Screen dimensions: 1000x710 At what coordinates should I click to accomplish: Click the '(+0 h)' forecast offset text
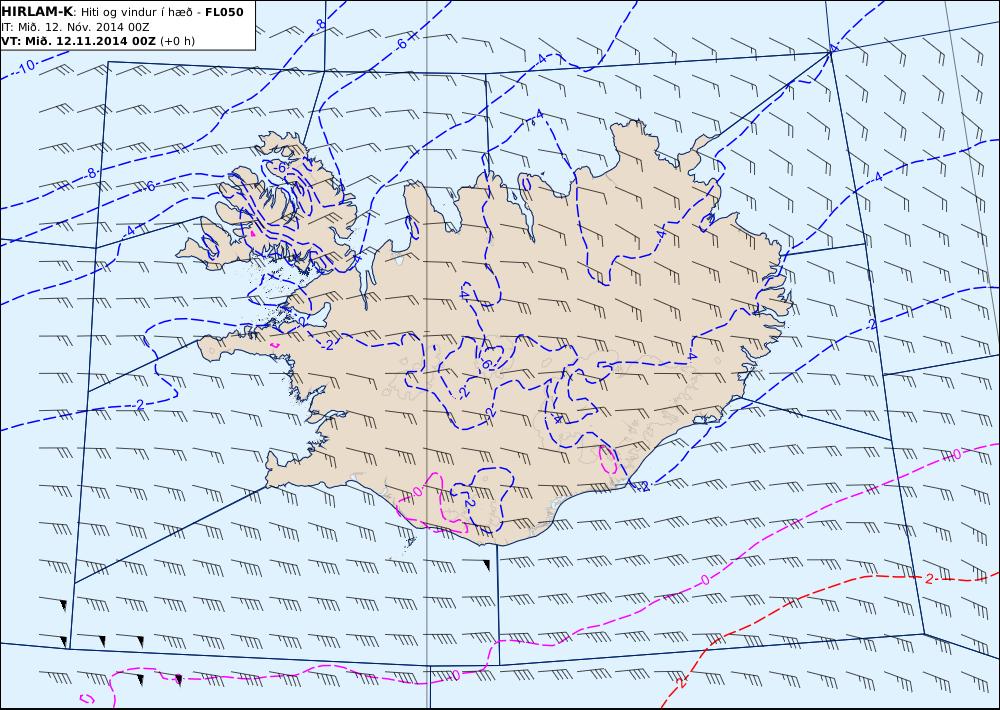click(177, 41)
